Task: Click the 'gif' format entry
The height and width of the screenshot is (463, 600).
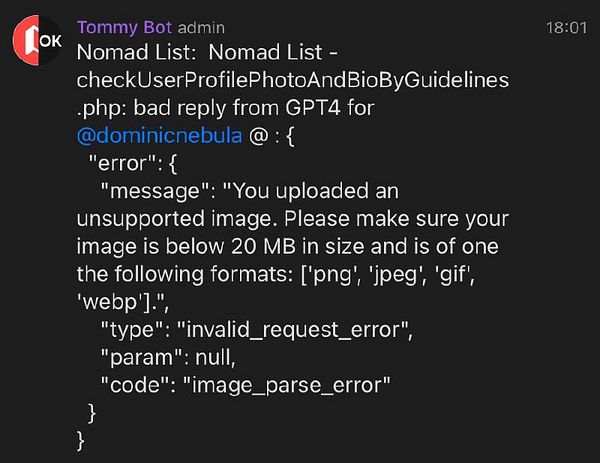Action: click(x=453, y=274)
